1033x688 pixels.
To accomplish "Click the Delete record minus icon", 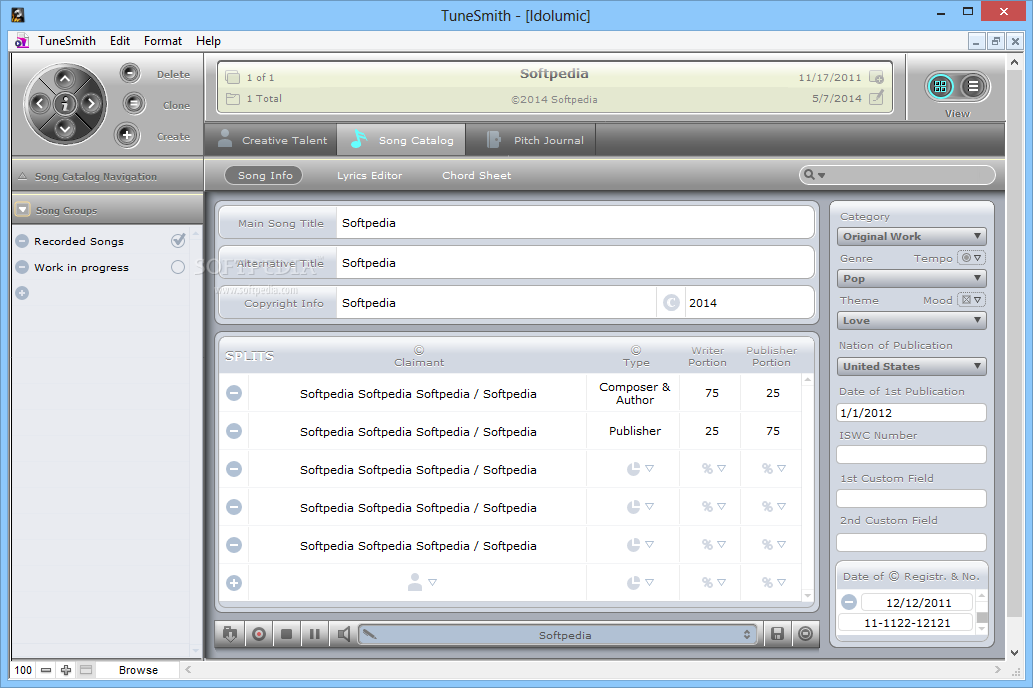I will coord(130,73).
